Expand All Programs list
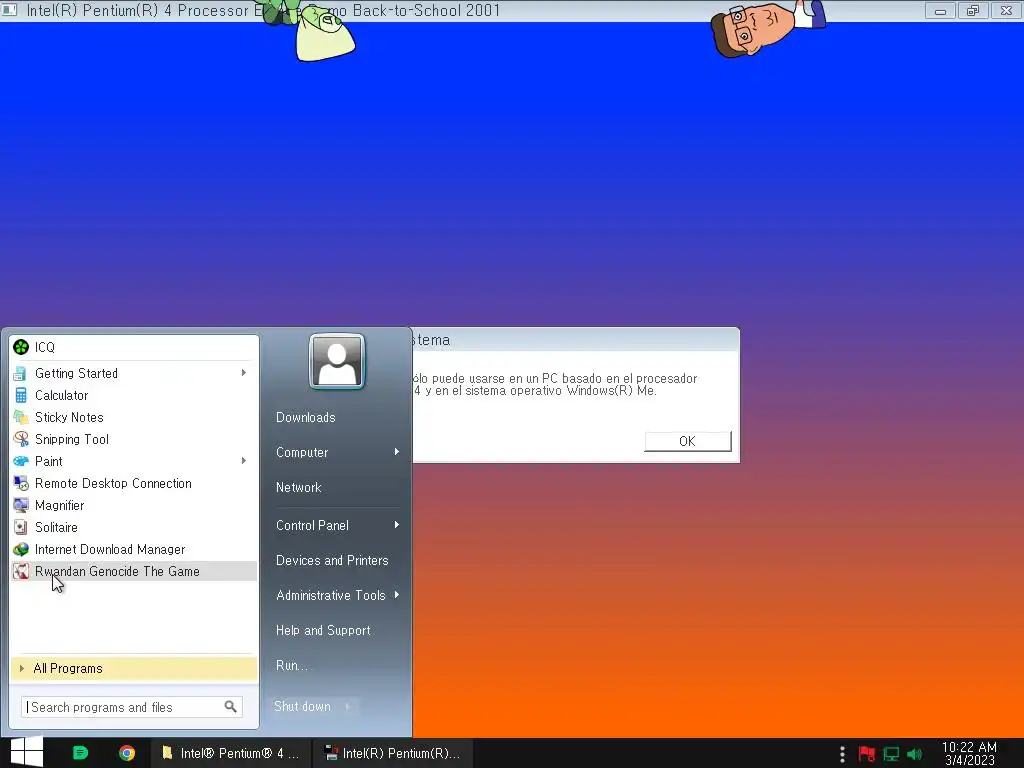The width and height of the screenshot is (1024, 768). [134, 668]
